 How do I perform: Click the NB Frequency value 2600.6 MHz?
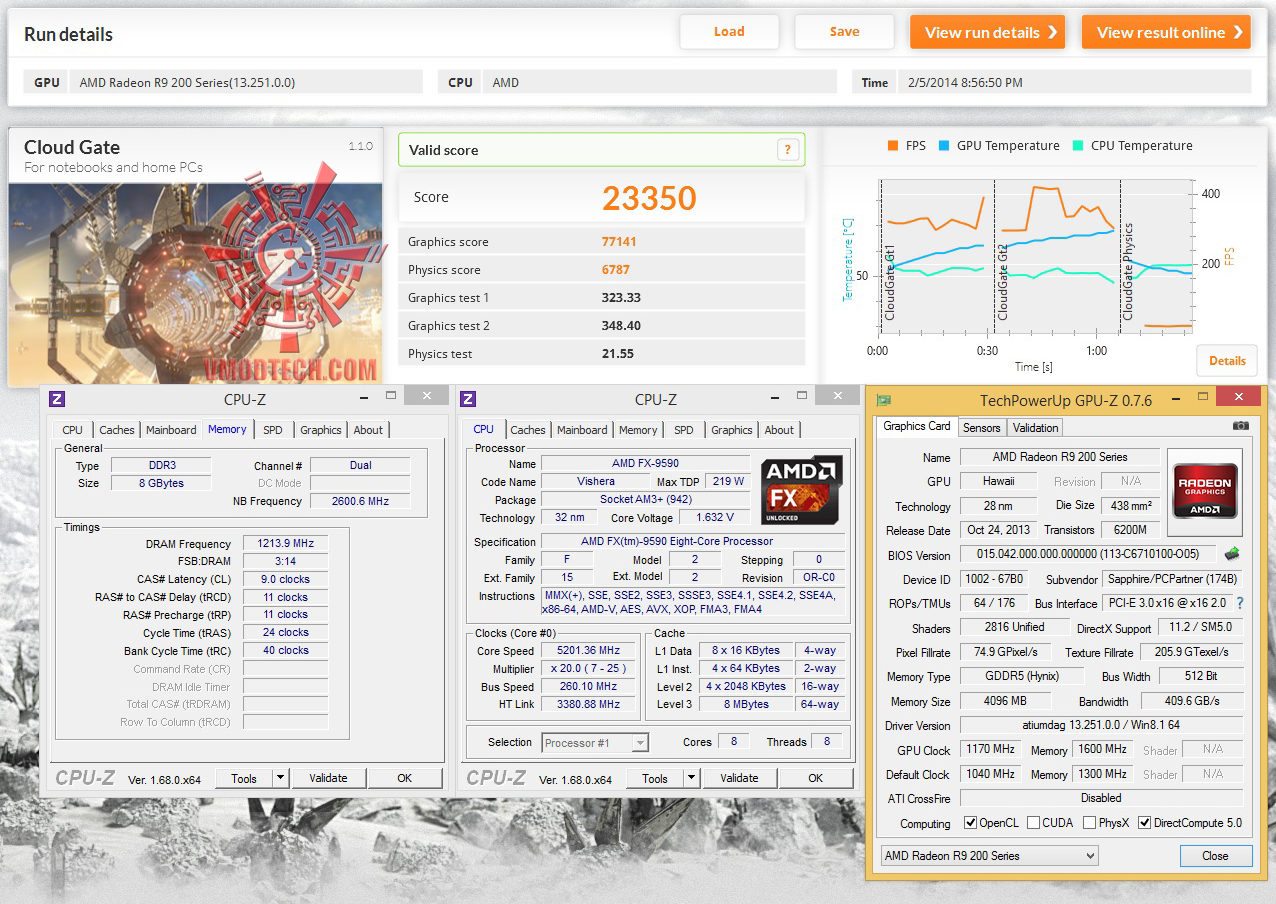[360, 502]
